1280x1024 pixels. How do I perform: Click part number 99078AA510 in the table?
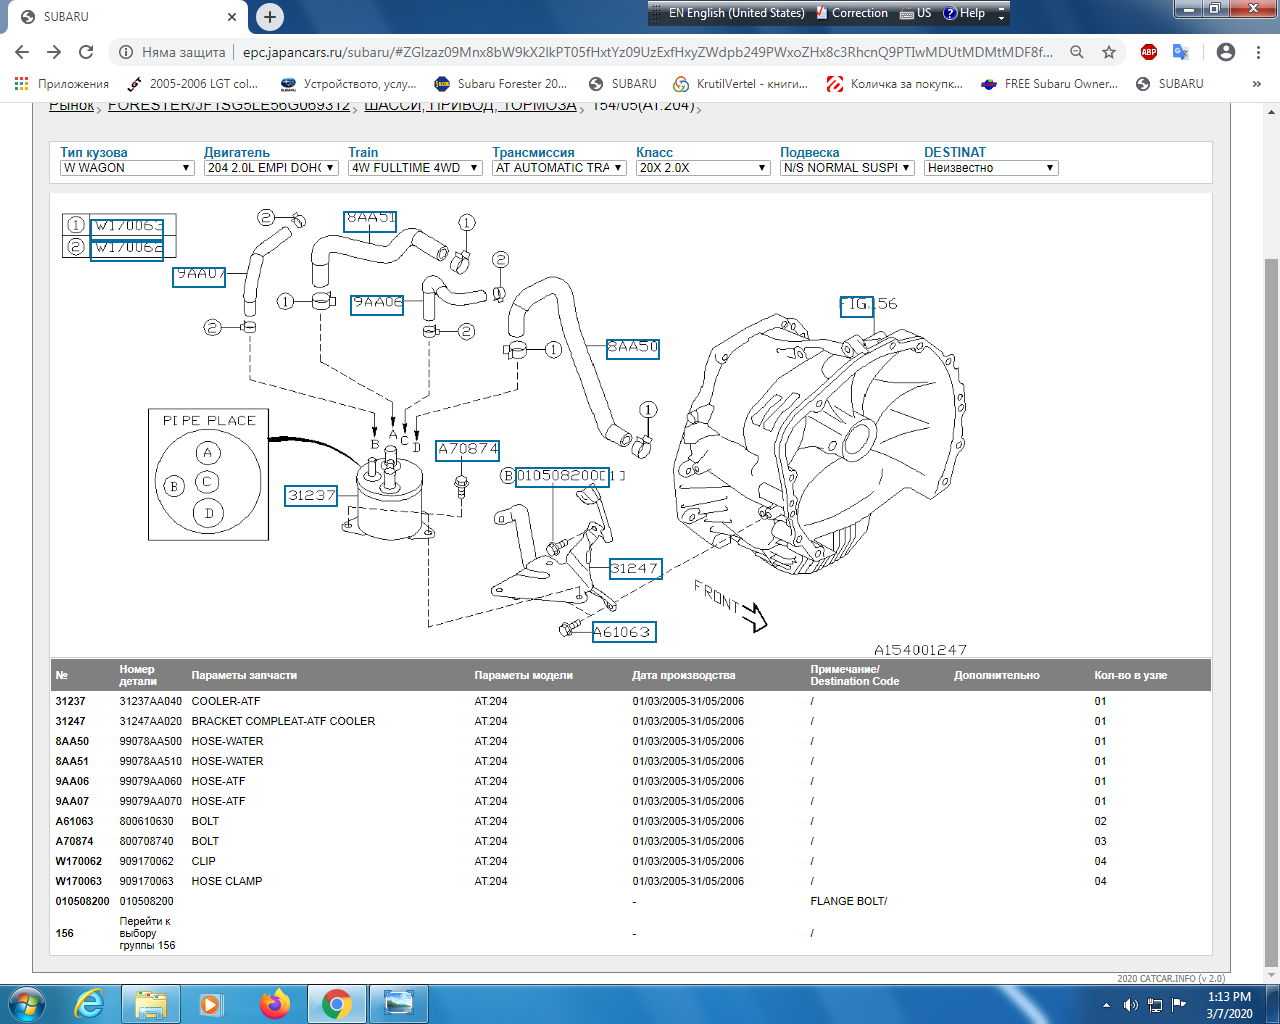coord(151,761)
